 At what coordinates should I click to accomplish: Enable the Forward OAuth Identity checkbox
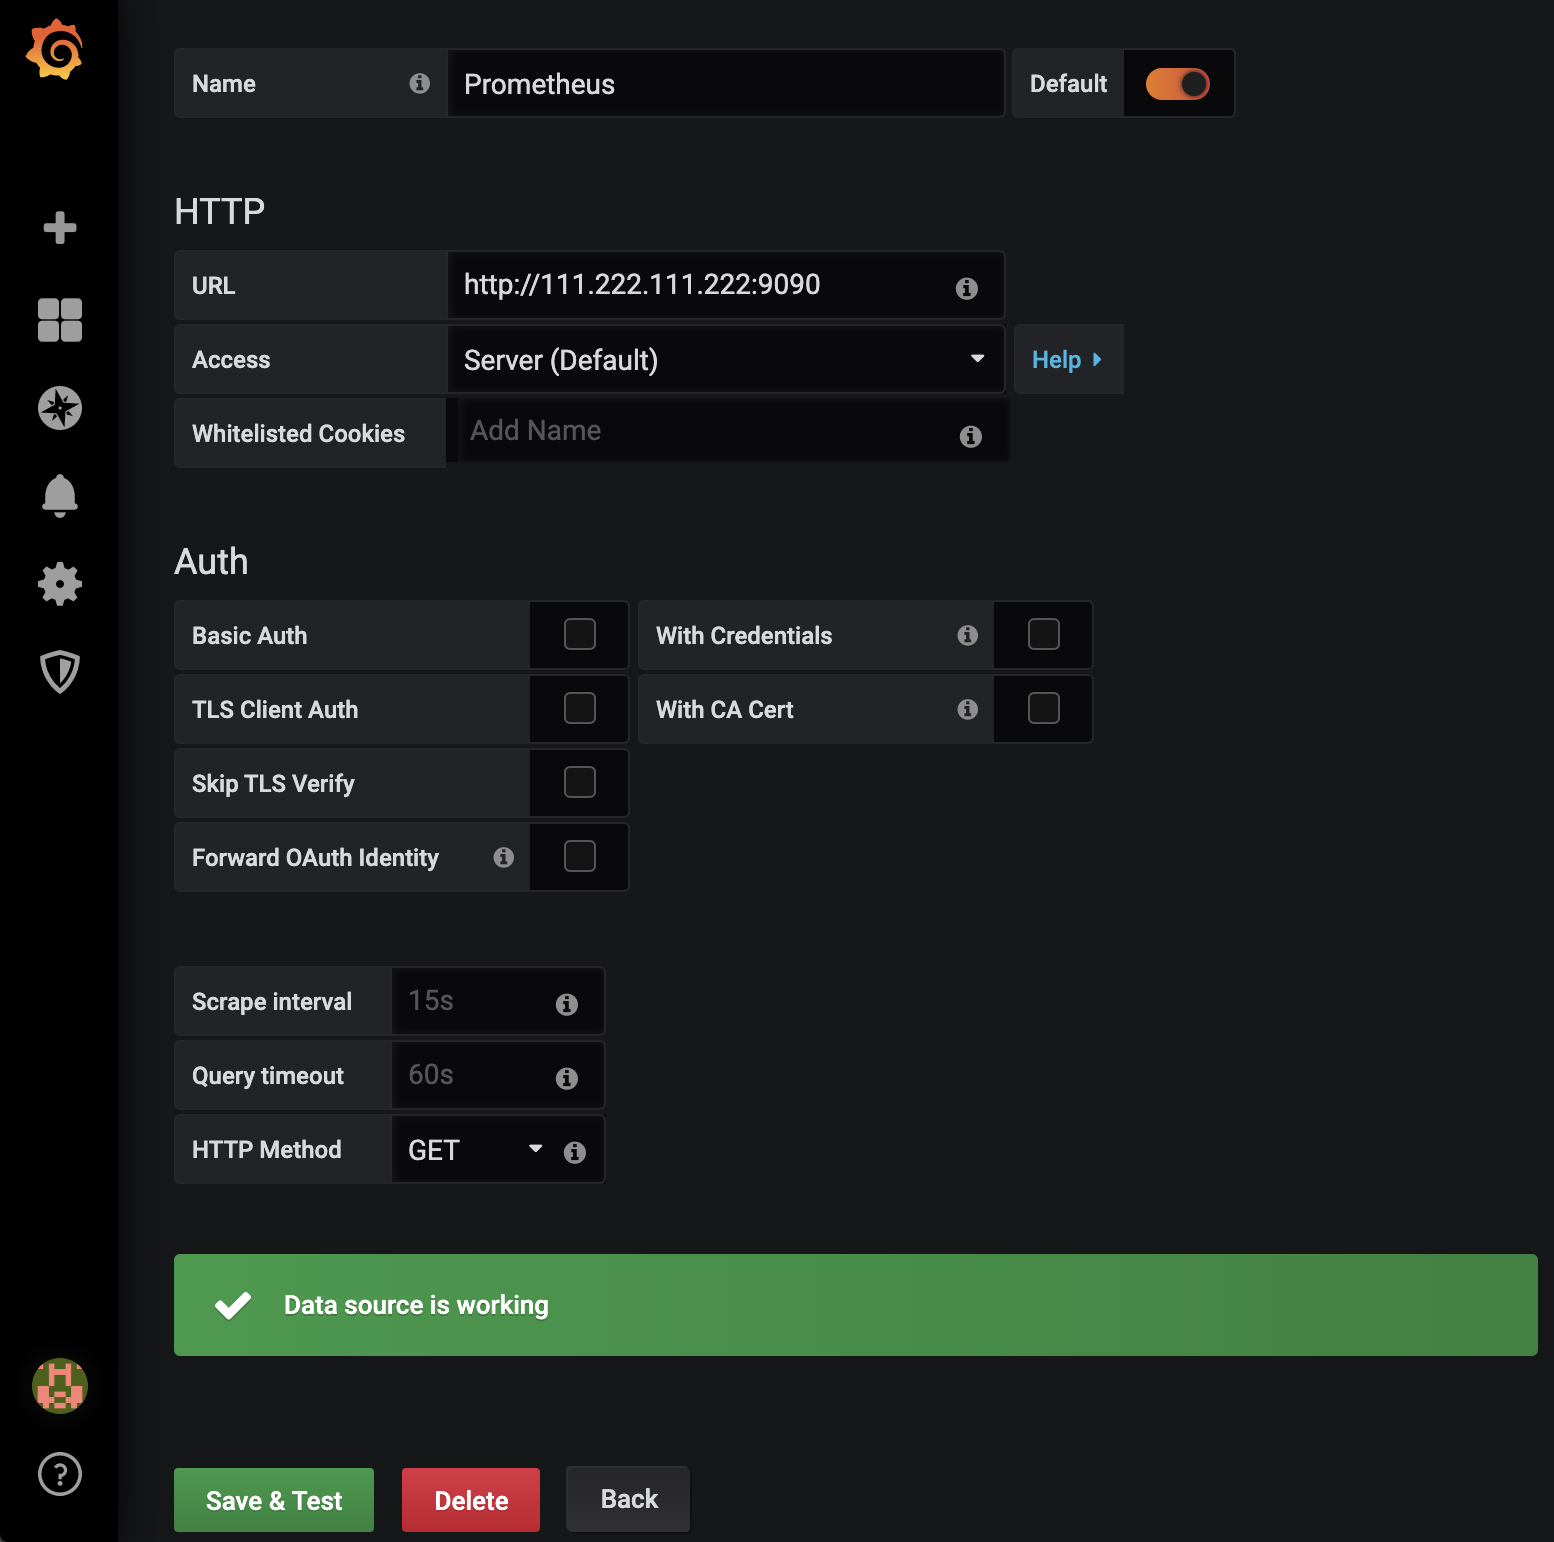[x=580, y=856]
